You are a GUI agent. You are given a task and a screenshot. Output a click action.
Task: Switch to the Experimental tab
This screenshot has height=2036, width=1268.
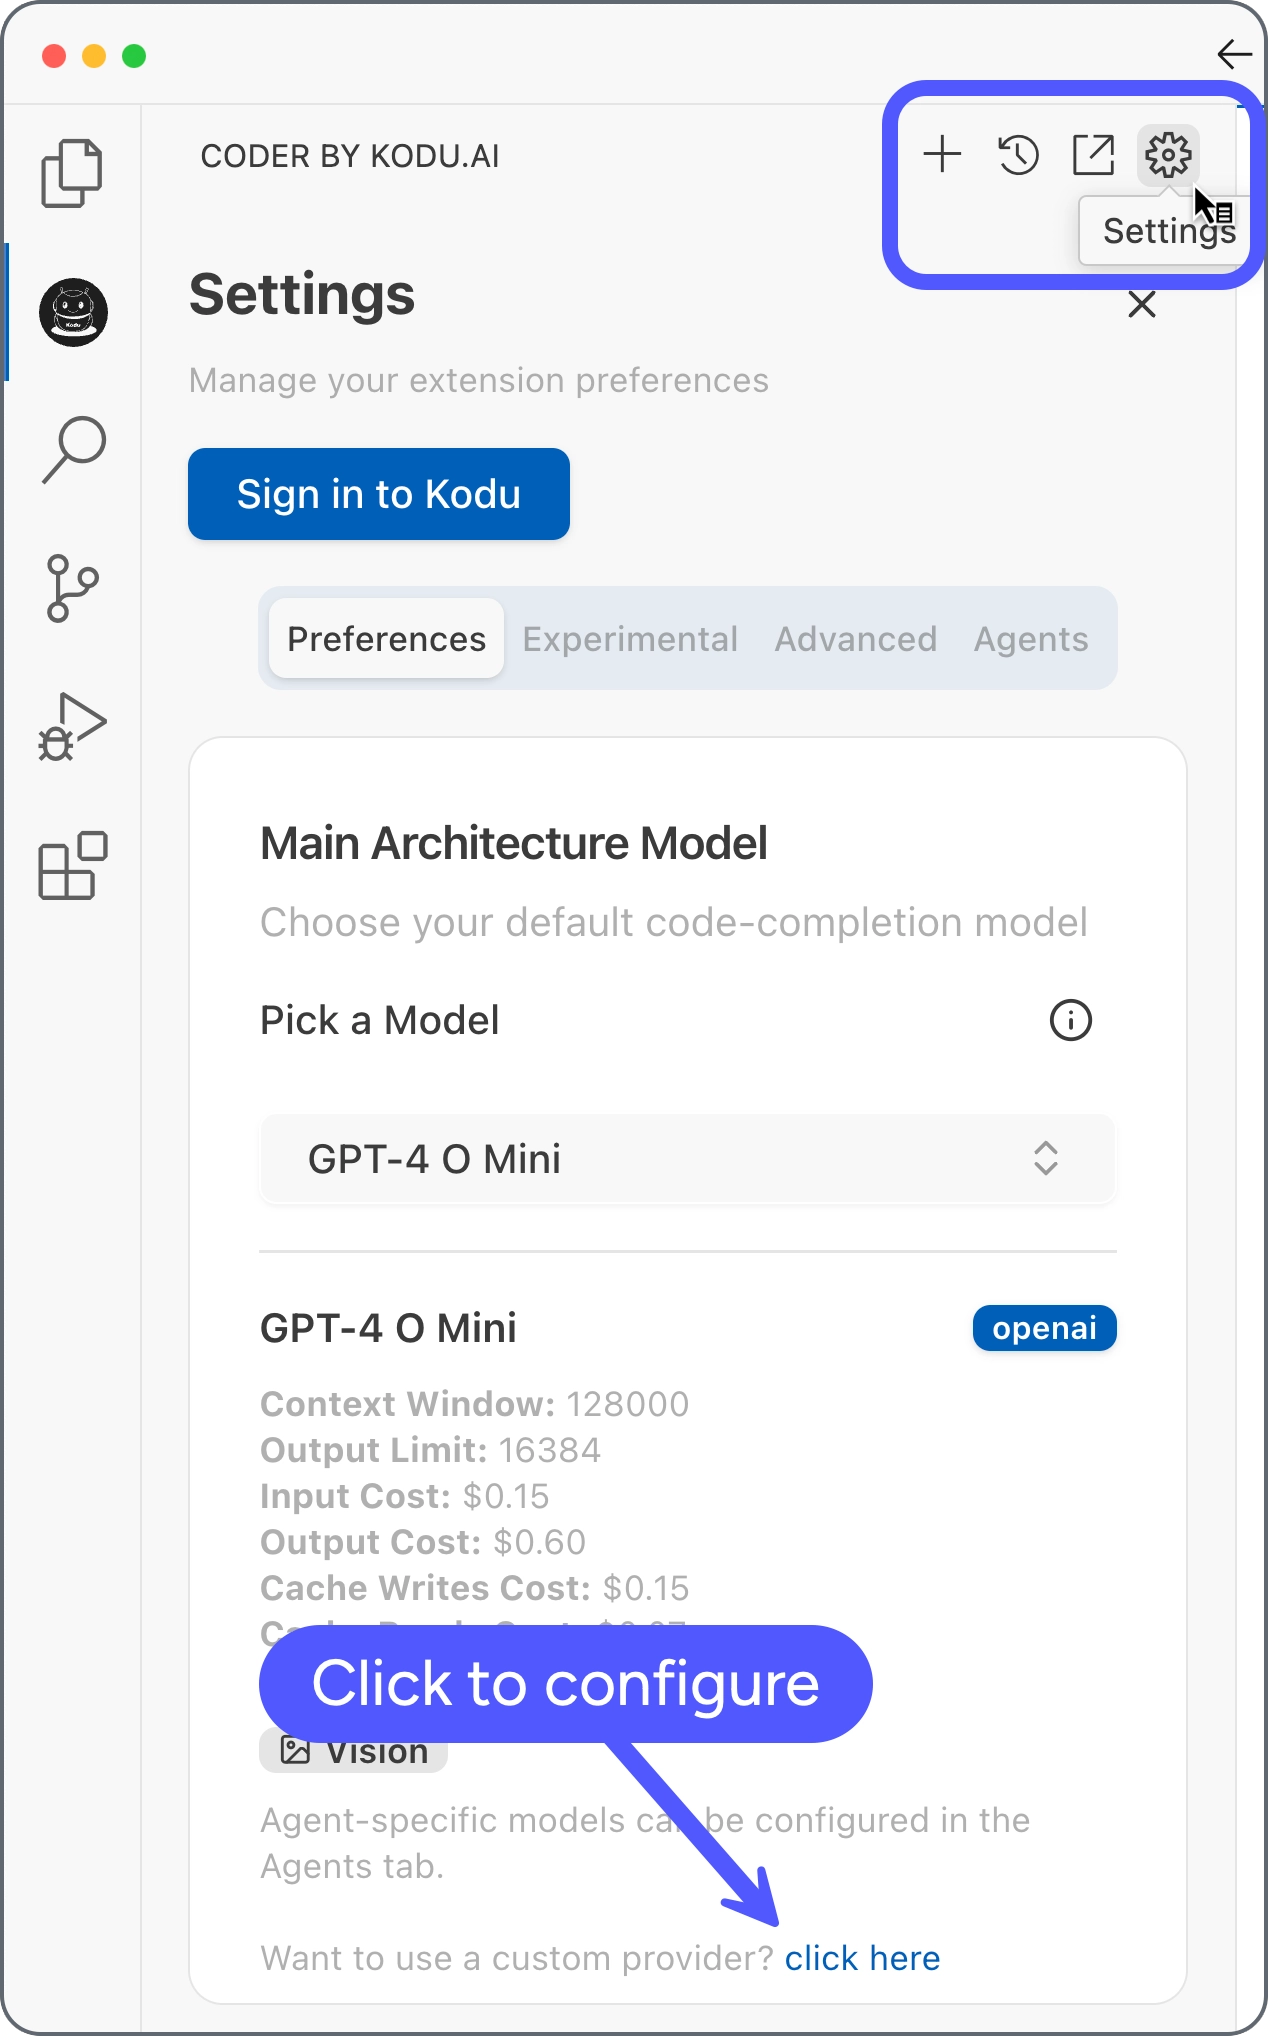(x=630, y=638)
